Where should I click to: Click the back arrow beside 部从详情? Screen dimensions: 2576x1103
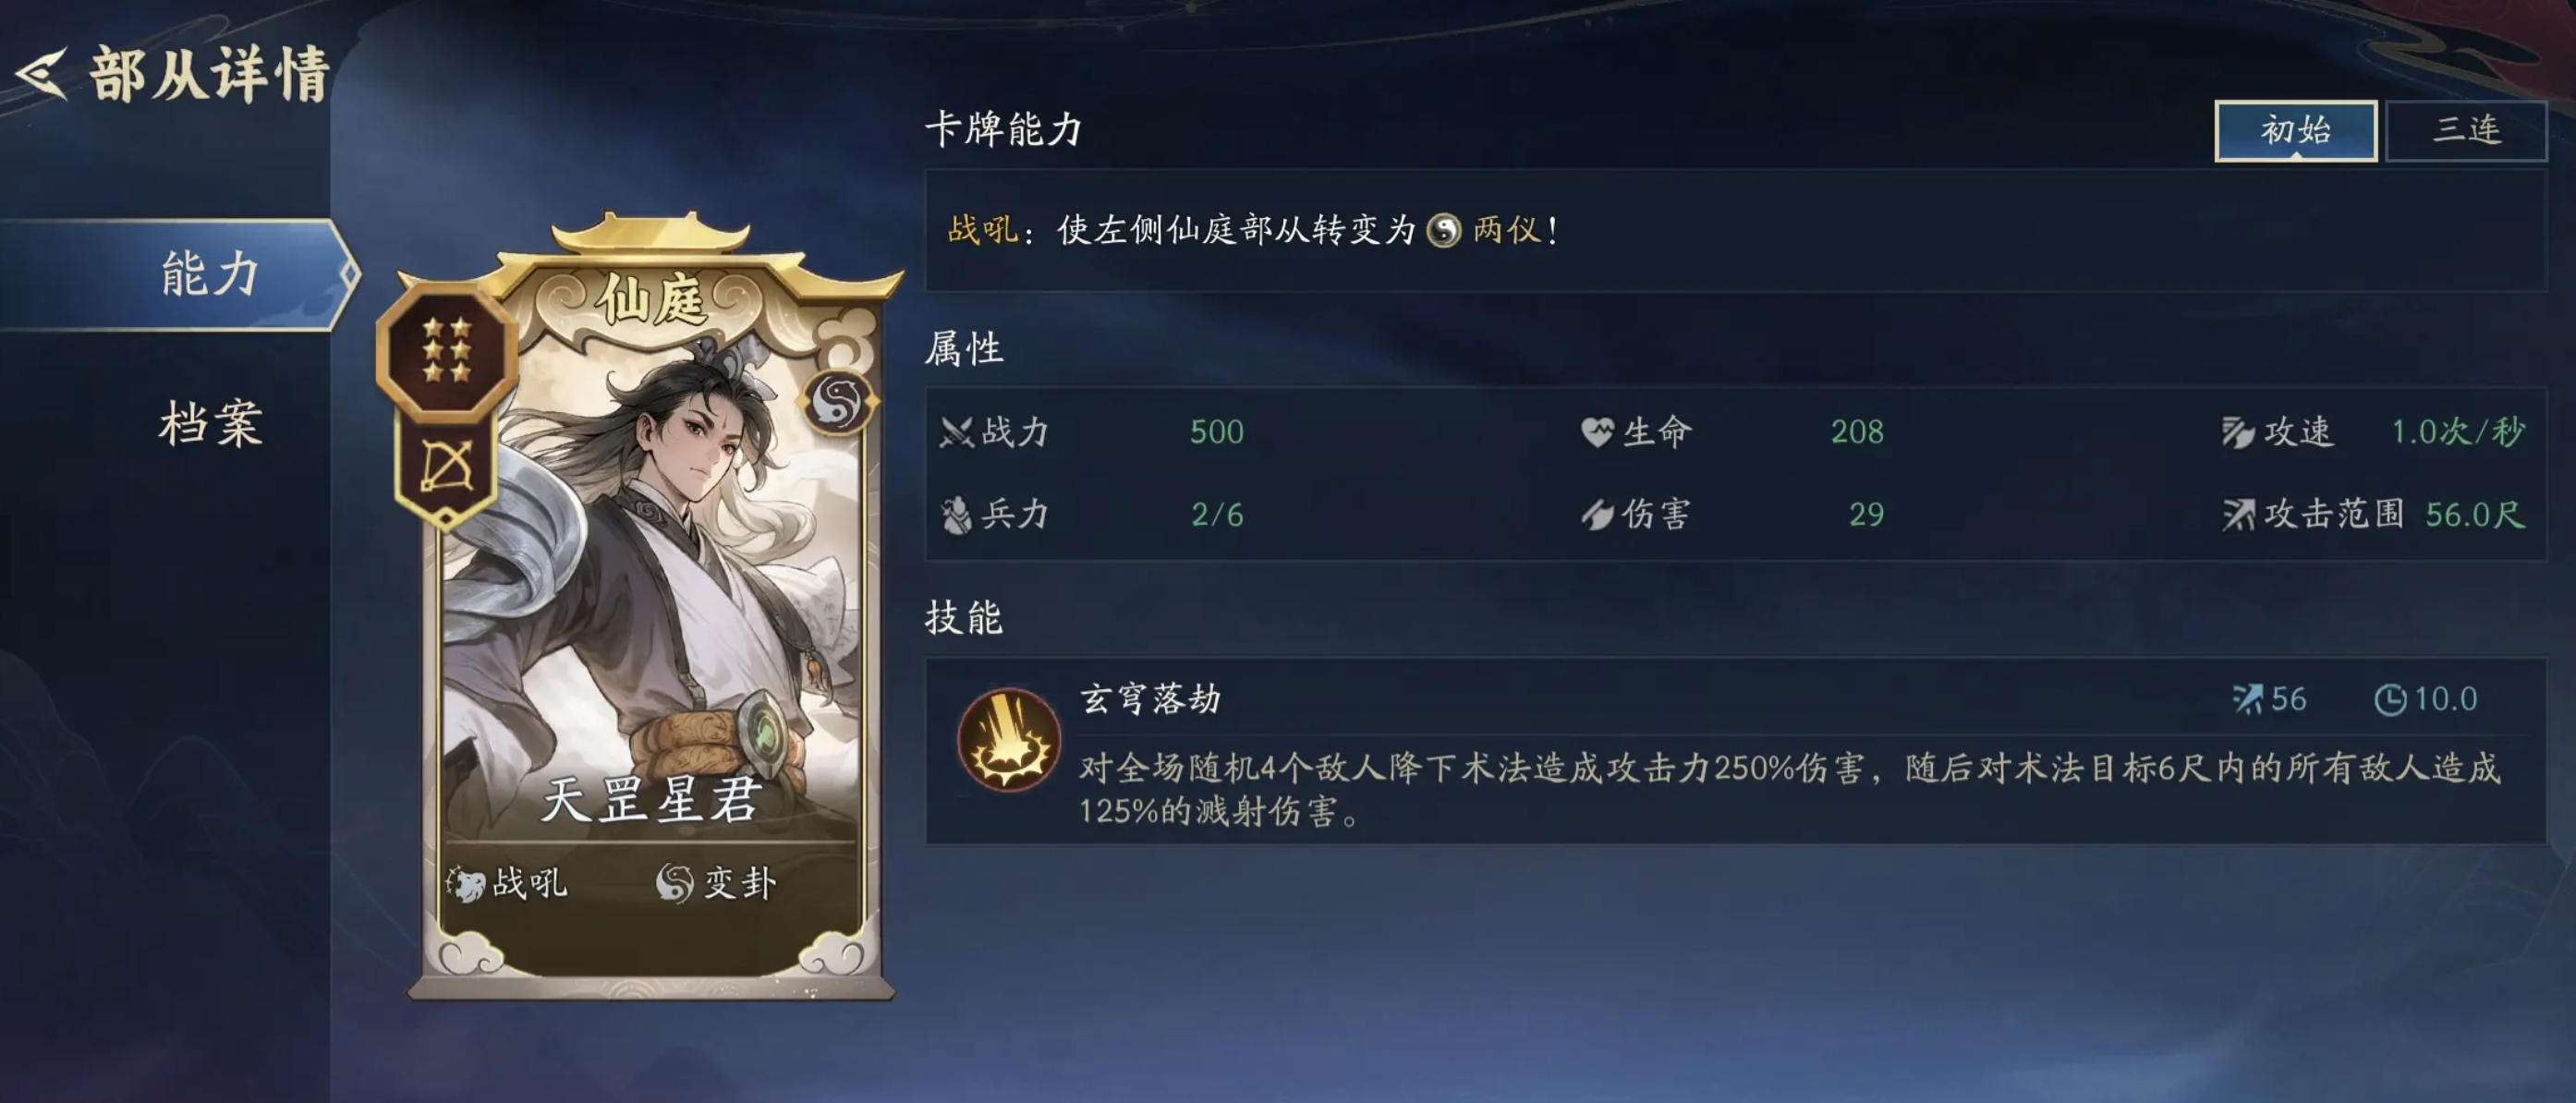pyautogui.click(x=41, y=74)
